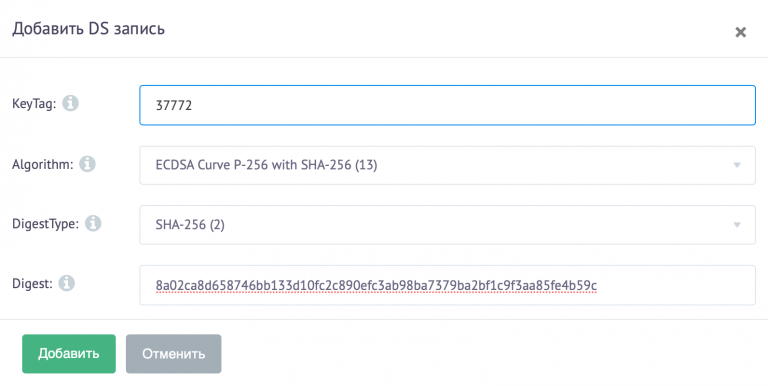Click the underlined 8a02ca8d digest hash text
Screen dimensions: 768x386
pyautogui.click(x=376, y=285)
